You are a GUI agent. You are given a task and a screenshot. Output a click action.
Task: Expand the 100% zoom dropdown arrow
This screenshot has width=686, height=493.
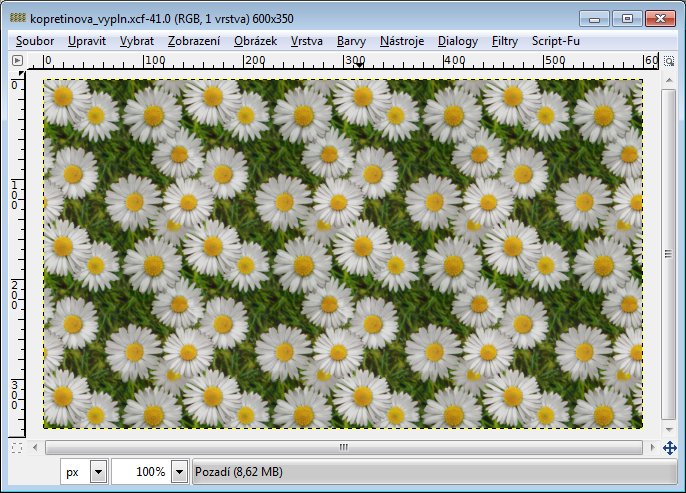180,471
